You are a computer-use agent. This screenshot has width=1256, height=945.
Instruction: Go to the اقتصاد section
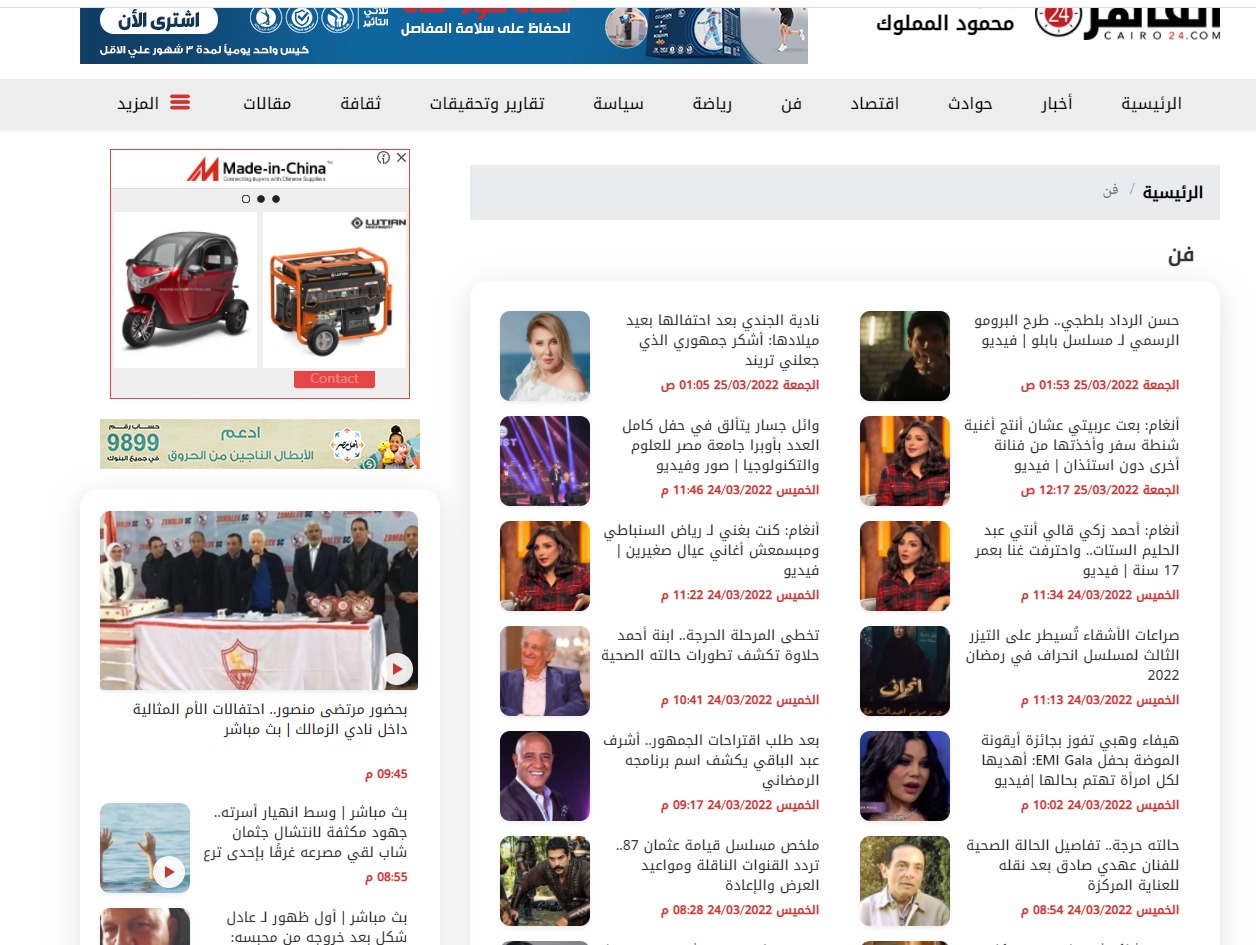tap(874, 104)
